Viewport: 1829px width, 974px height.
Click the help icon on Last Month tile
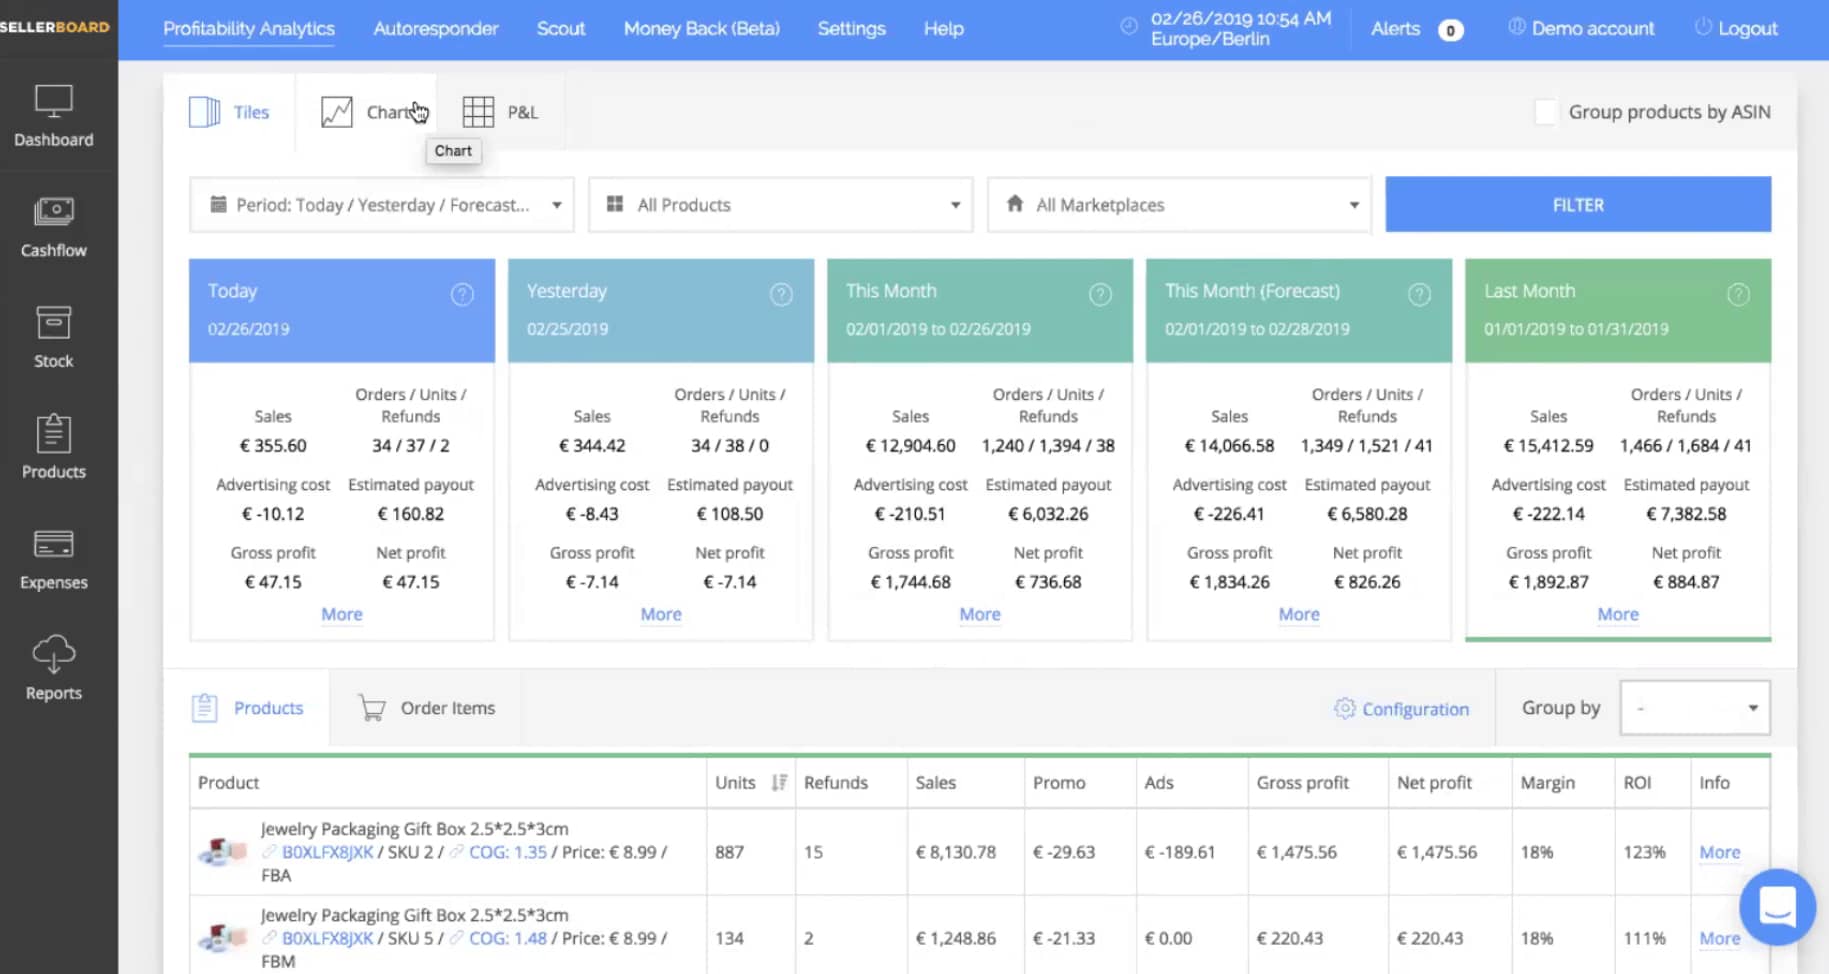click(x=1739, y=294)
